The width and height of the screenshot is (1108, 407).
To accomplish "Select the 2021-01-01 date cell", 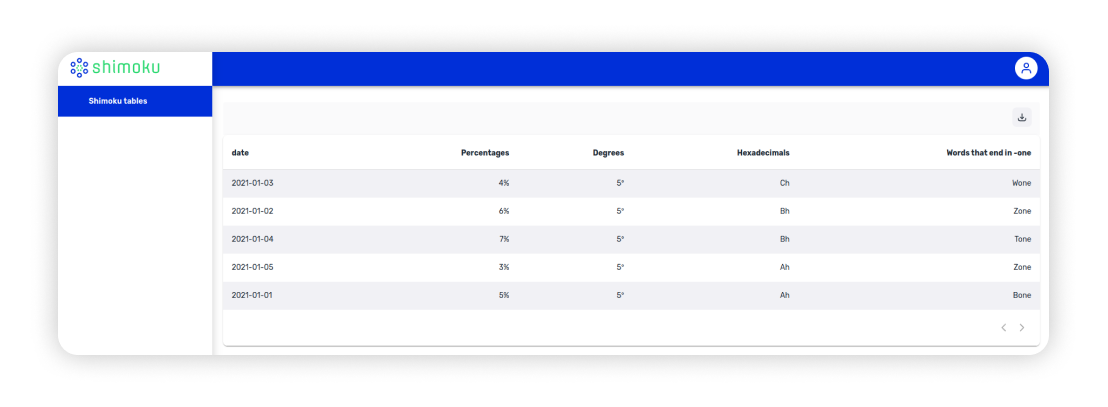I will 252,295.
